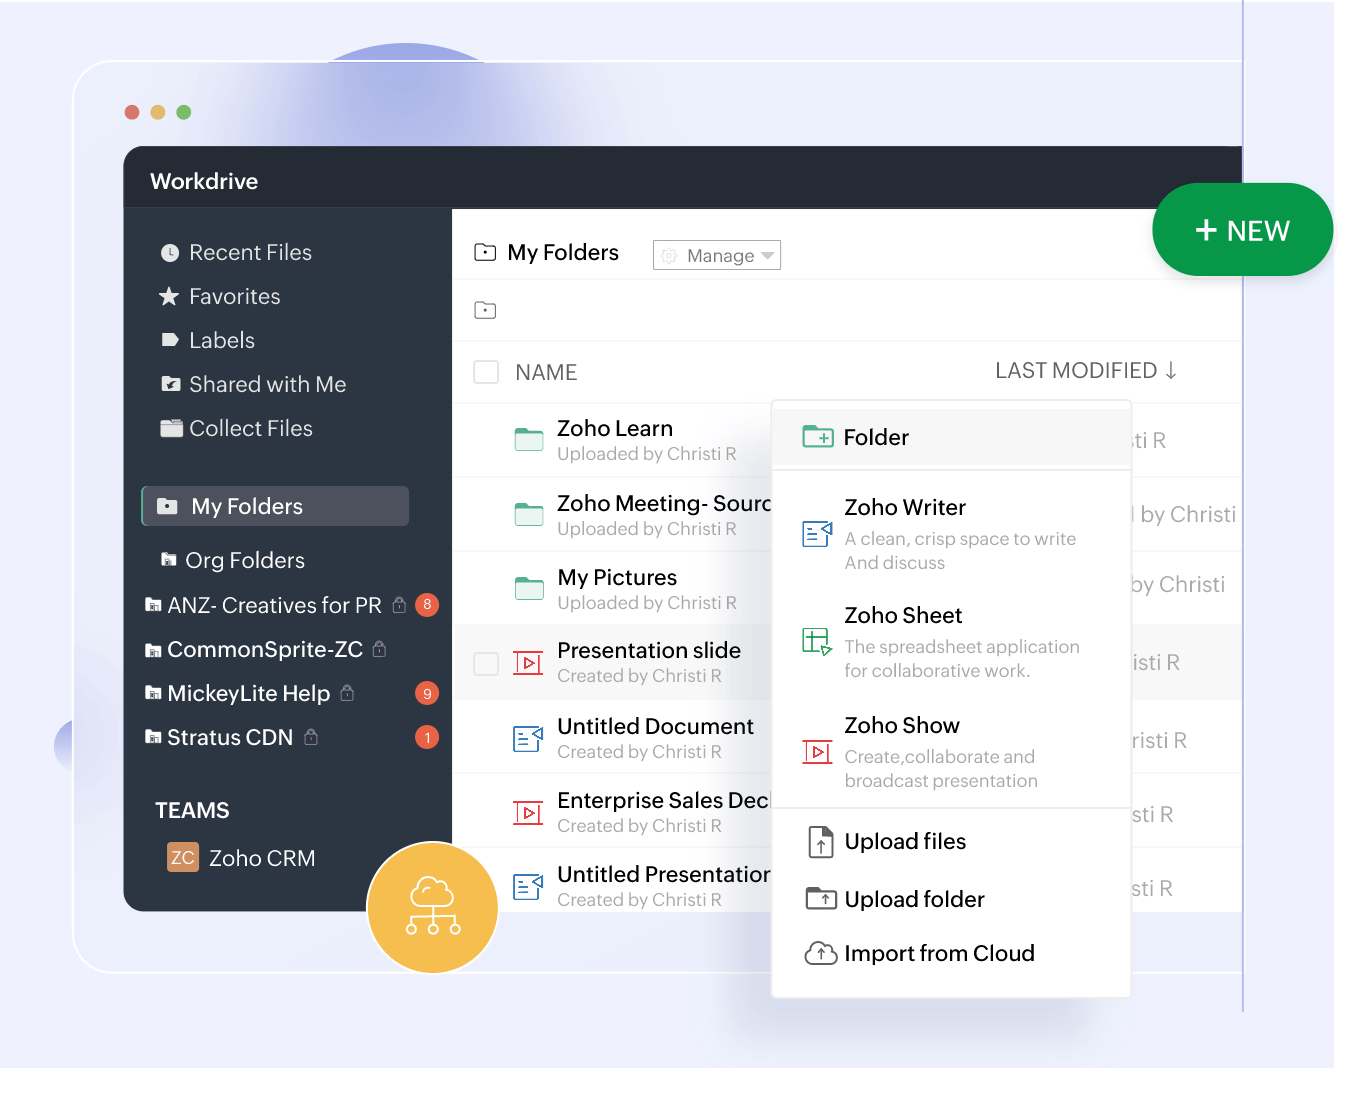Image resolution: width=1352 pixels, height=1099 pixels.
Task: Click the Untitled Document writer icon
Action: click(x=528, y=739)
